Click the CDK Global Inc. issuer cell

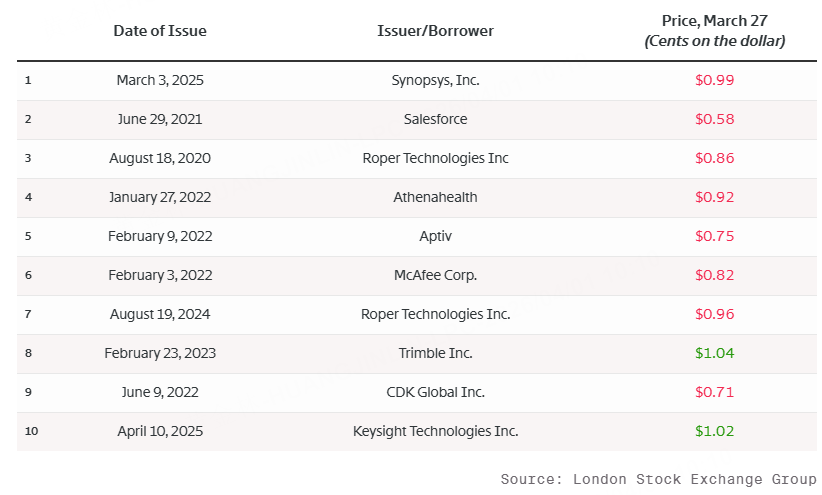point(435,392)
